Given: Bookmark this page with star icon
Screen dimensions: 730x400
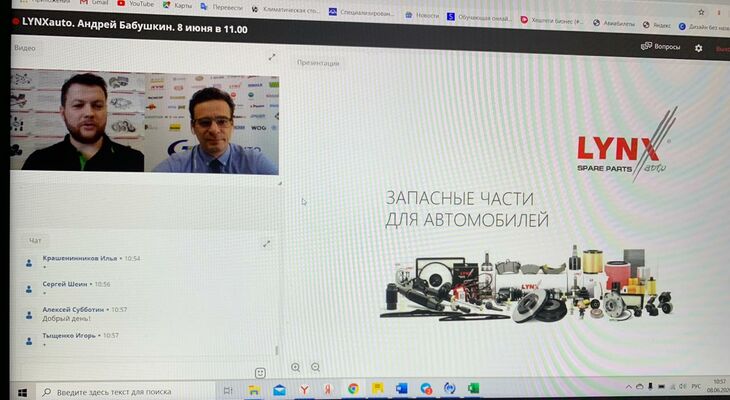Looking at the screenshot, I should tap(702, 12).
